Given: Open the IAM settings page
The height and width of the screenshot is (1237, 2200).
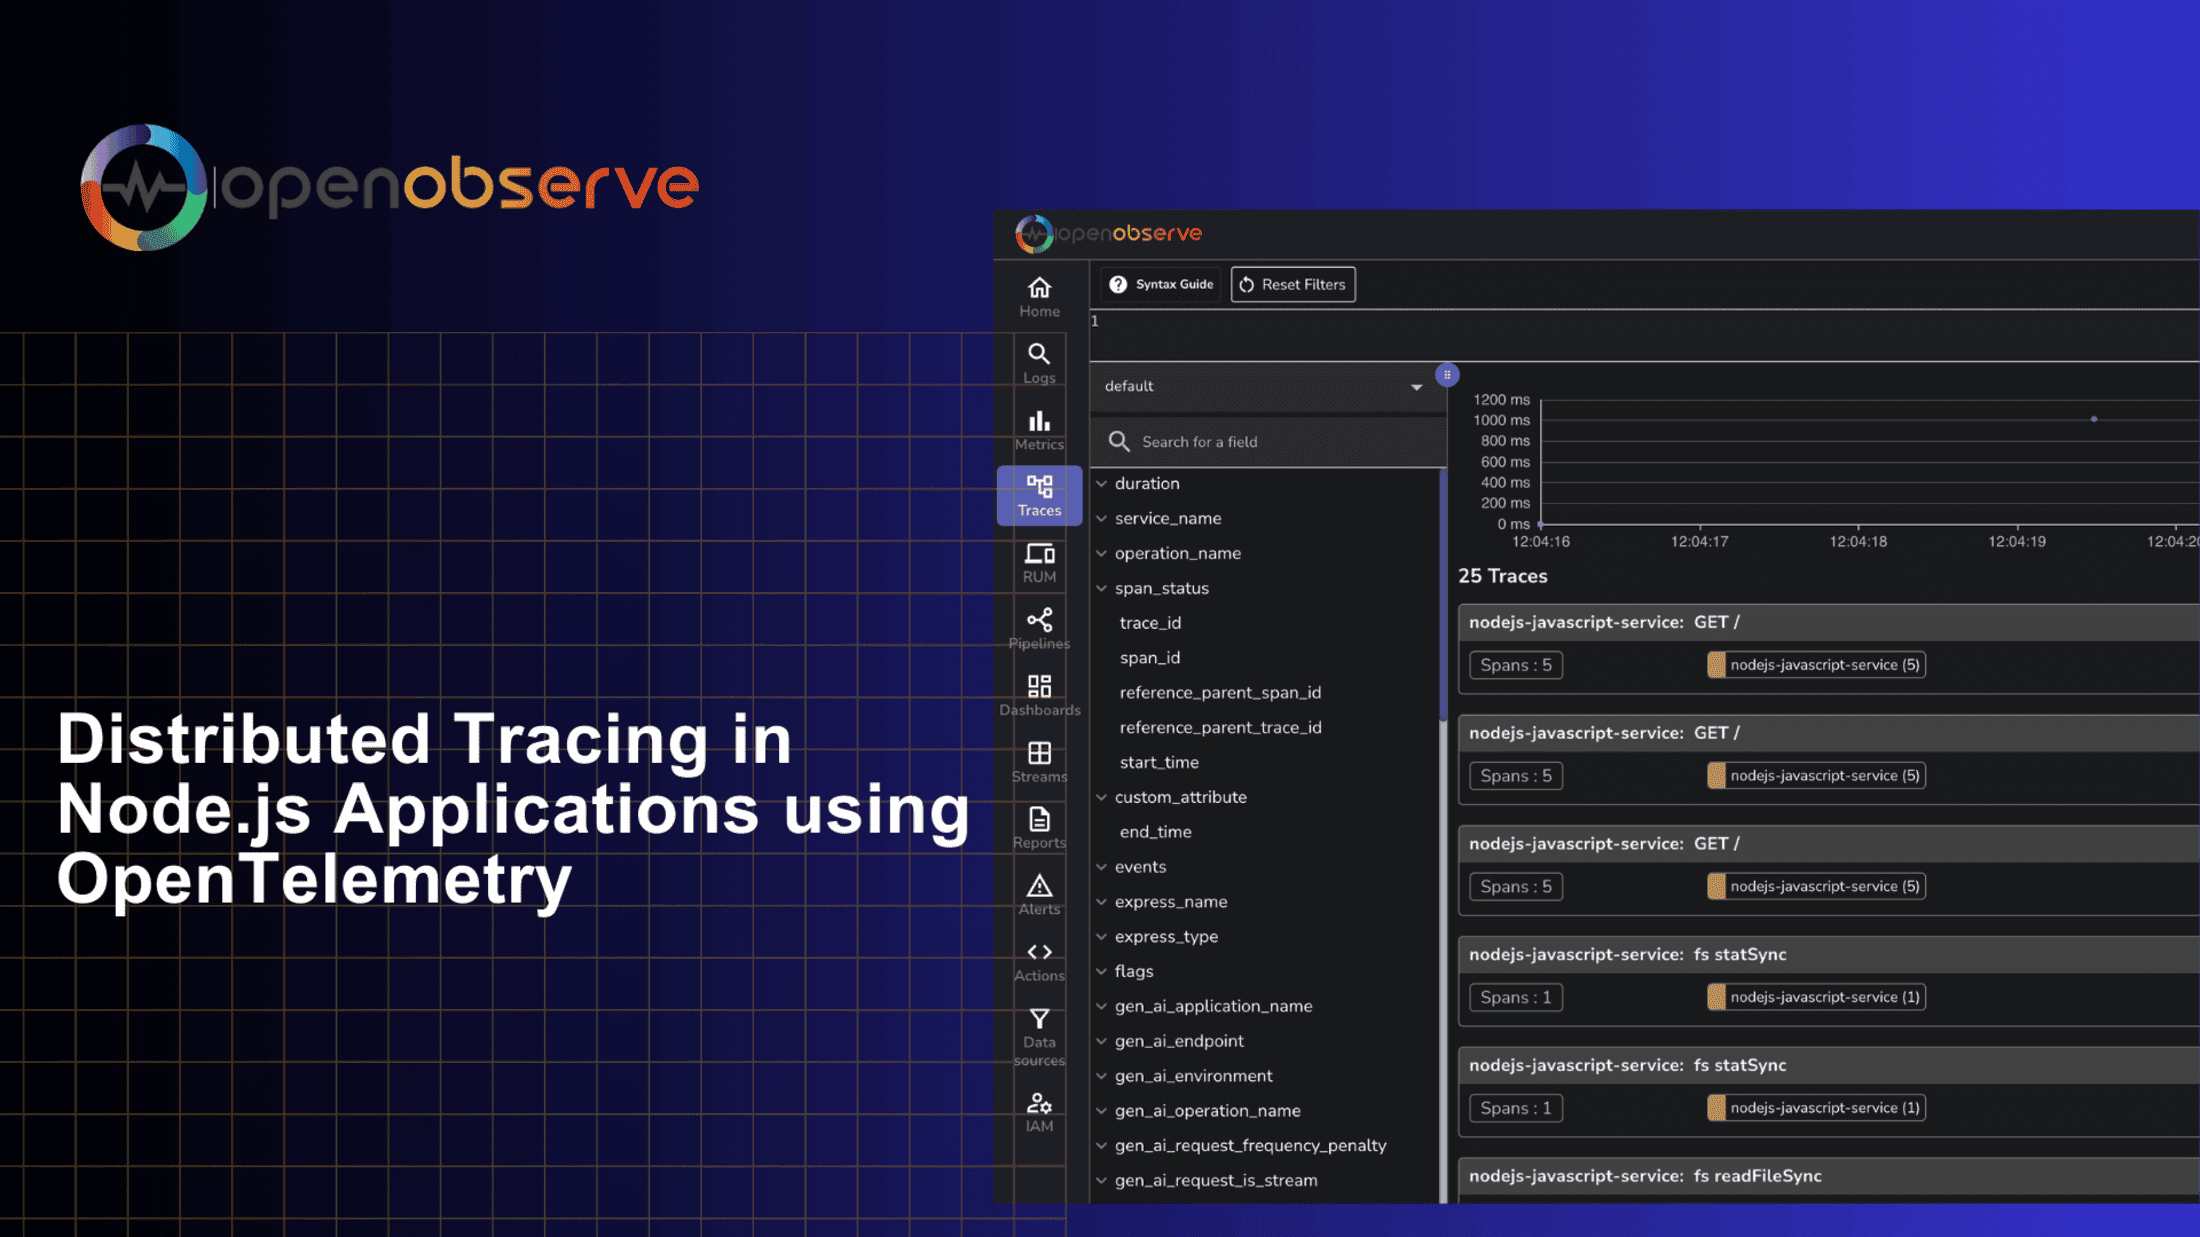Looking at the screenshot, I should 1039,1112.
